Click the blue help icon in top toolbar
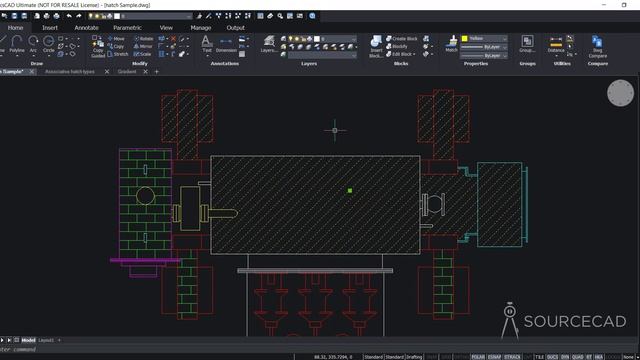The width and height of the screenshot is (640, 360). coord(312,16)
